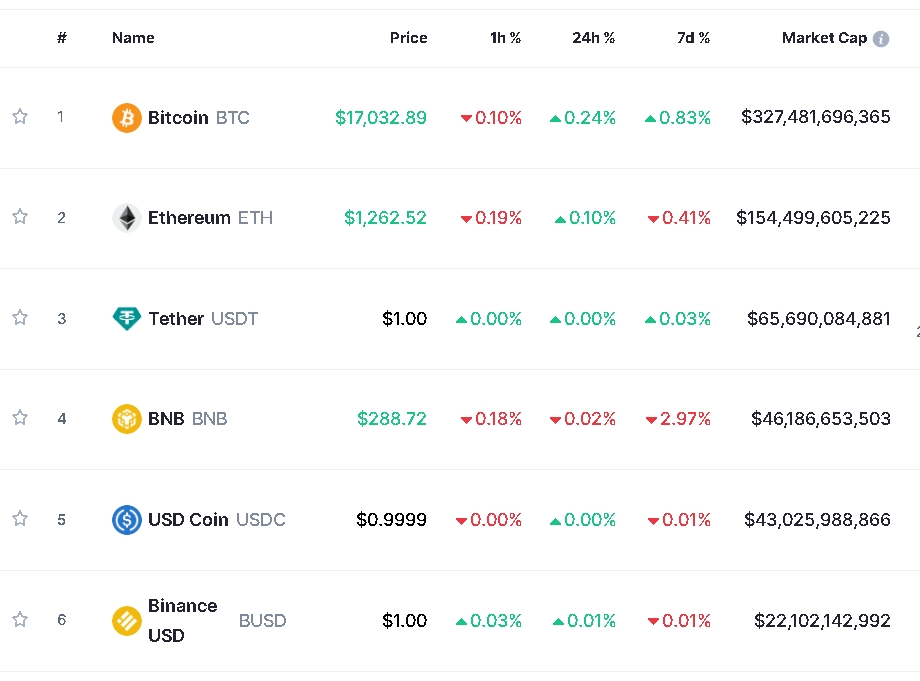Toggle the watchlist star for Ethereum
This screenshot has height=681, width=920.
20,217
